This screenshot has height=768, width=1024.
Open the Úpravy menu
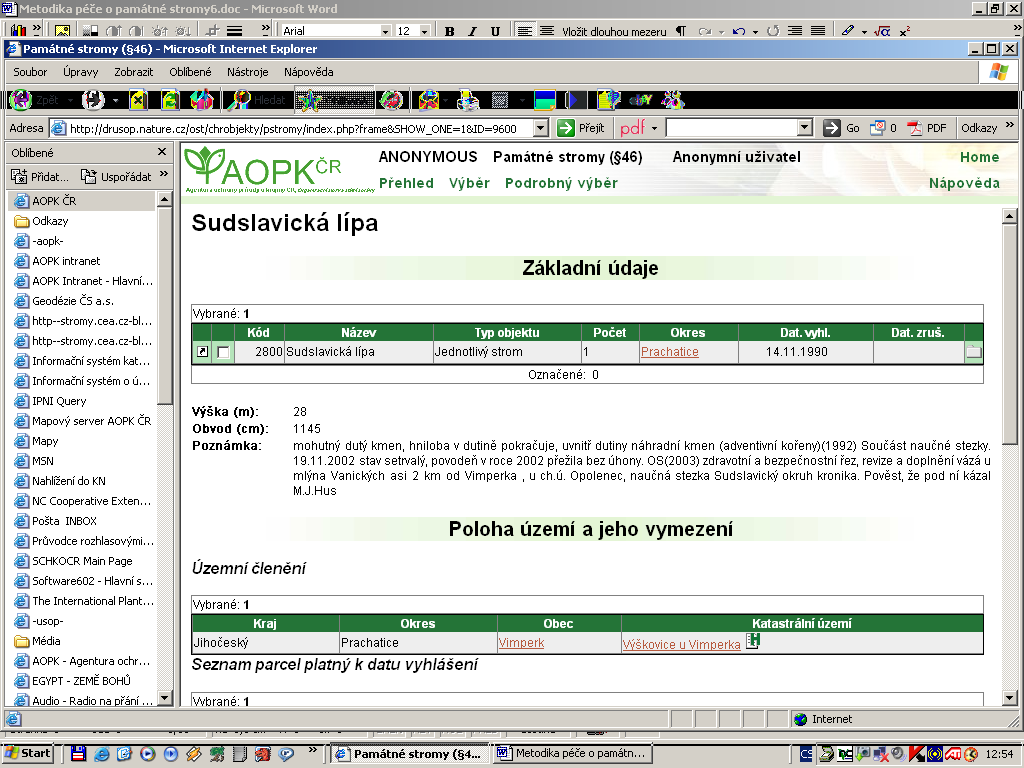tap(80, 72)
